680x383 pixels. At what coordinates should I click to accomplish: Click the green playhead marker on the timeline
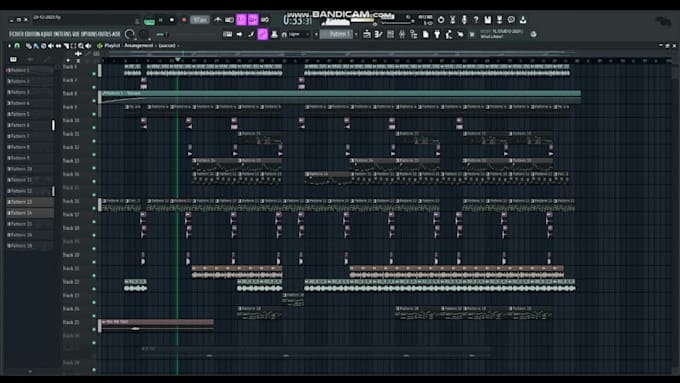click(177, 59)
